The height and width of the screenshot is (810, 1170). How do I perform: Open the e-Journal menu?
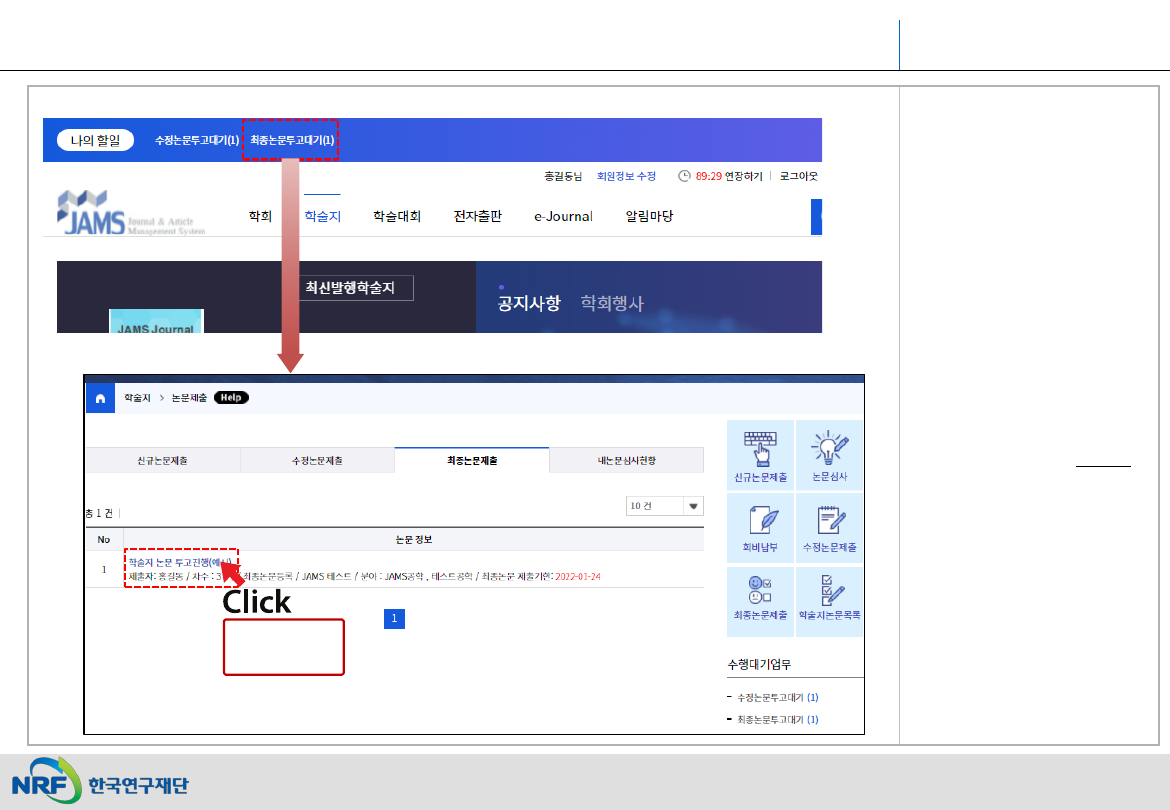pos(563,216)
